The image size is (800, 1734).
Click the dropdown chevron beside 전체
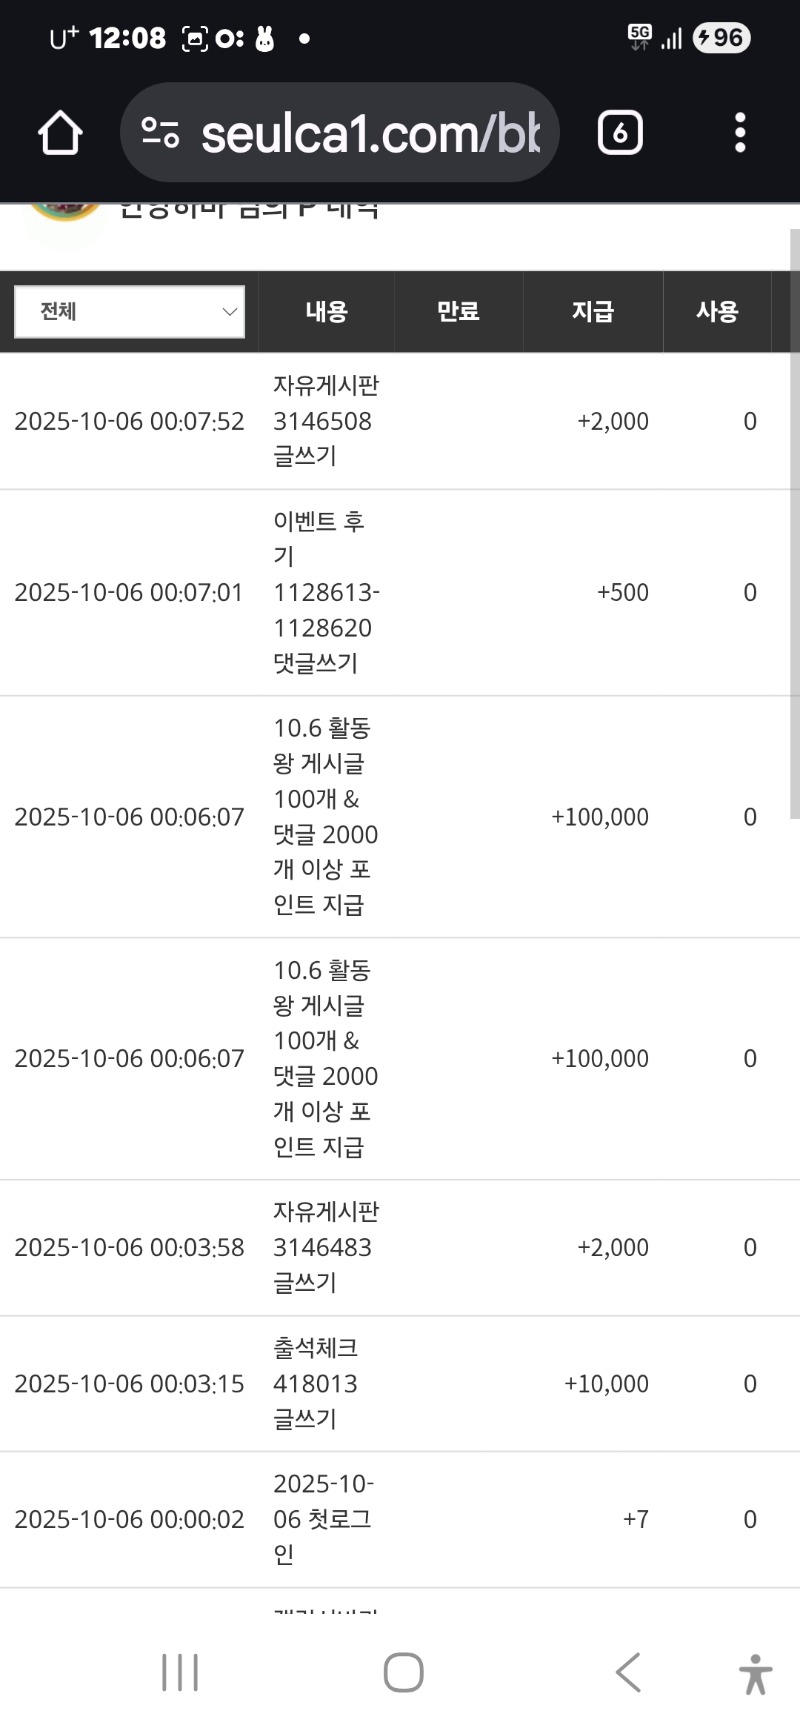229,312
